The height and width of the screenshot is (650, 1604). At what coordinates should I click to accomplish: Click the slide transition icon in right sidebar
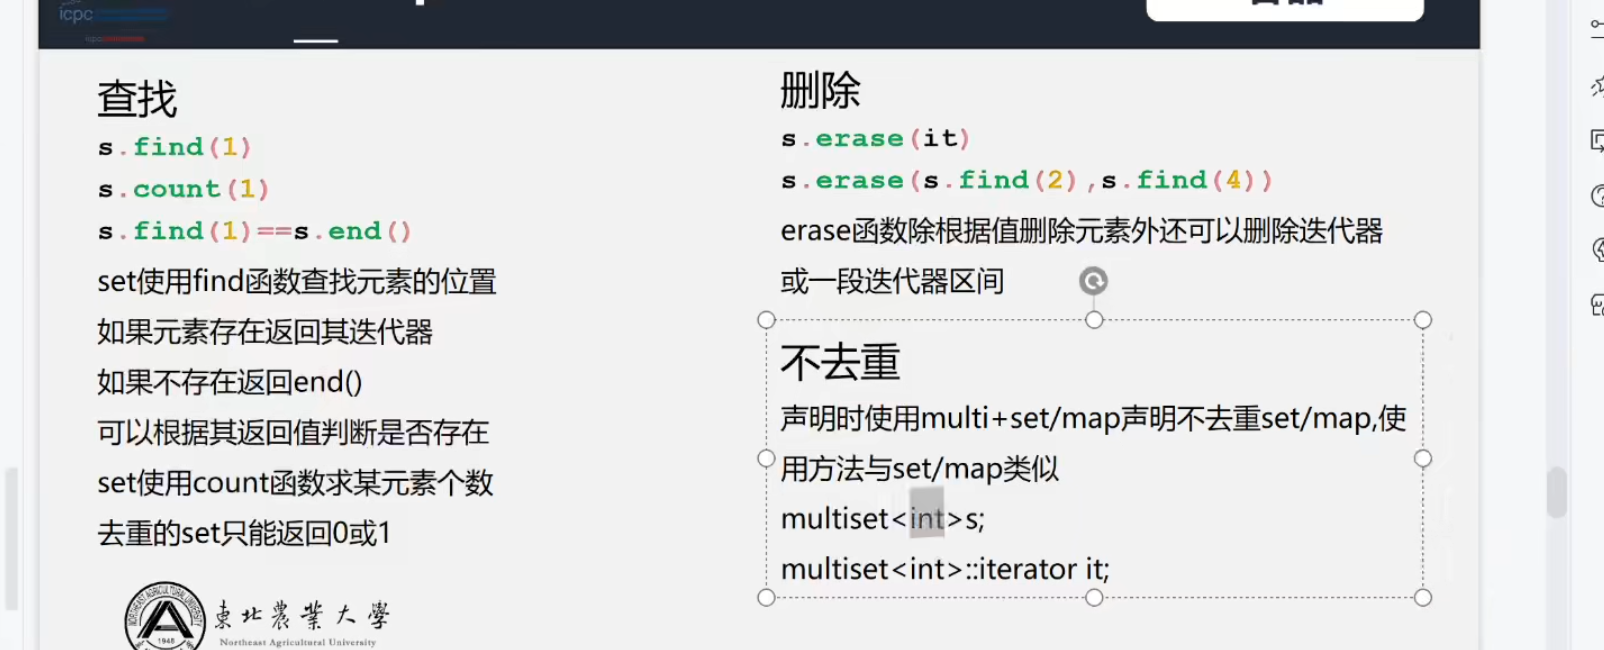pos(1596,141)
